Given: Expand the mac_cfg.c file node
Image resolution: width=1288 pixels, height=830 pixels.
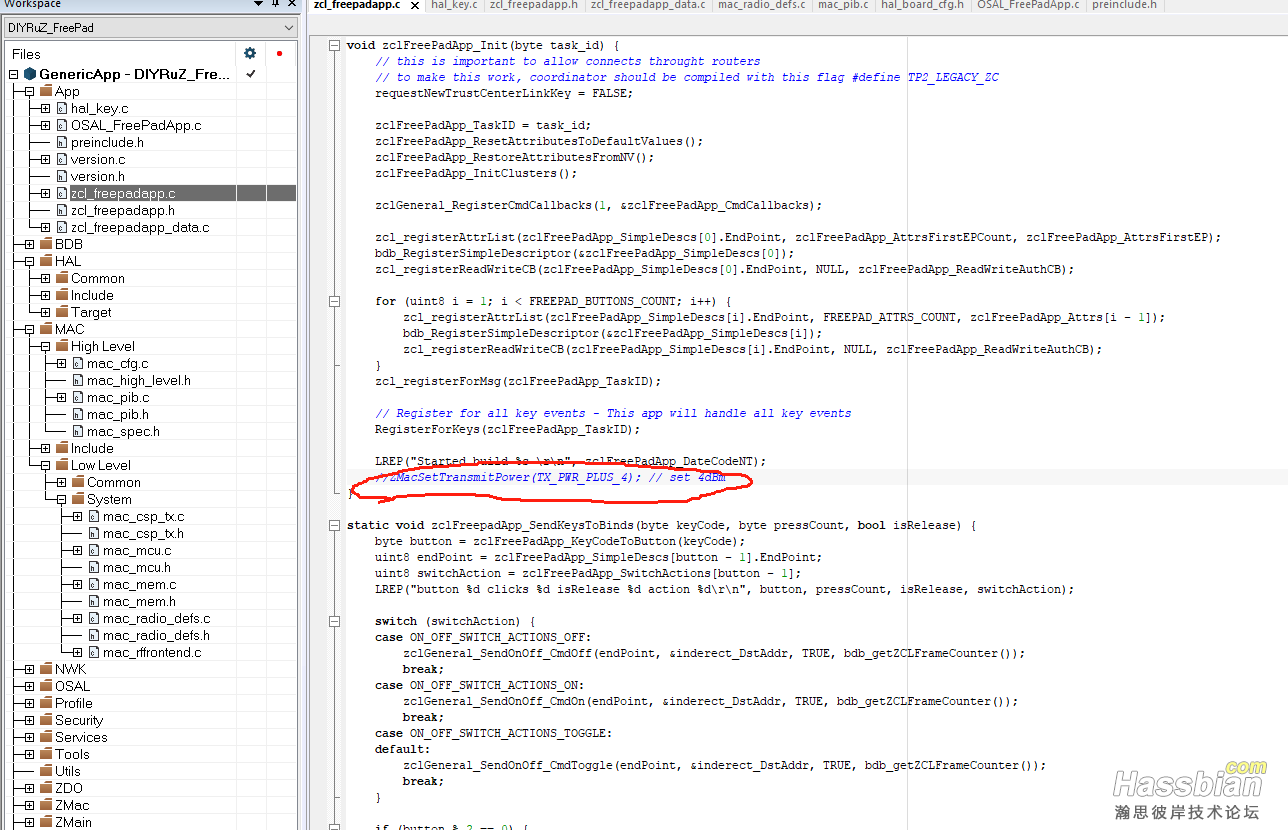Looking at the screenshot, I should coord(61,363).
